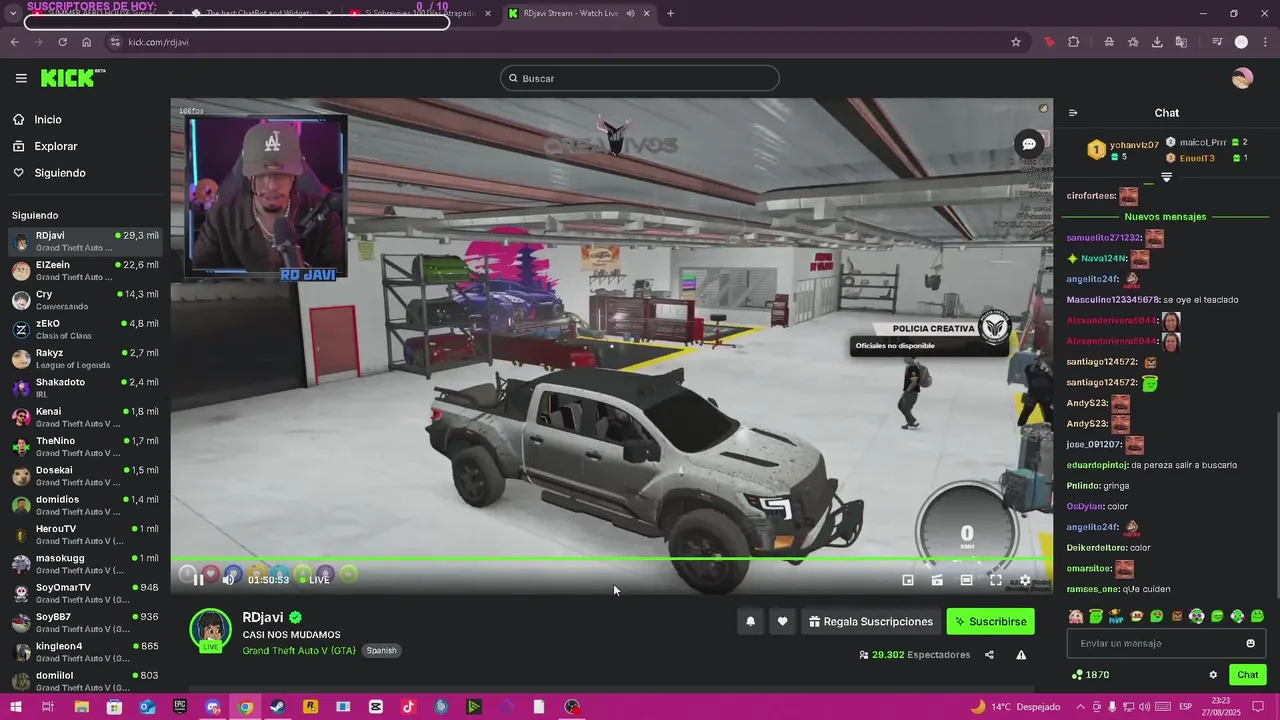Reload the page
1280x720 pixels.
[62, 42]
